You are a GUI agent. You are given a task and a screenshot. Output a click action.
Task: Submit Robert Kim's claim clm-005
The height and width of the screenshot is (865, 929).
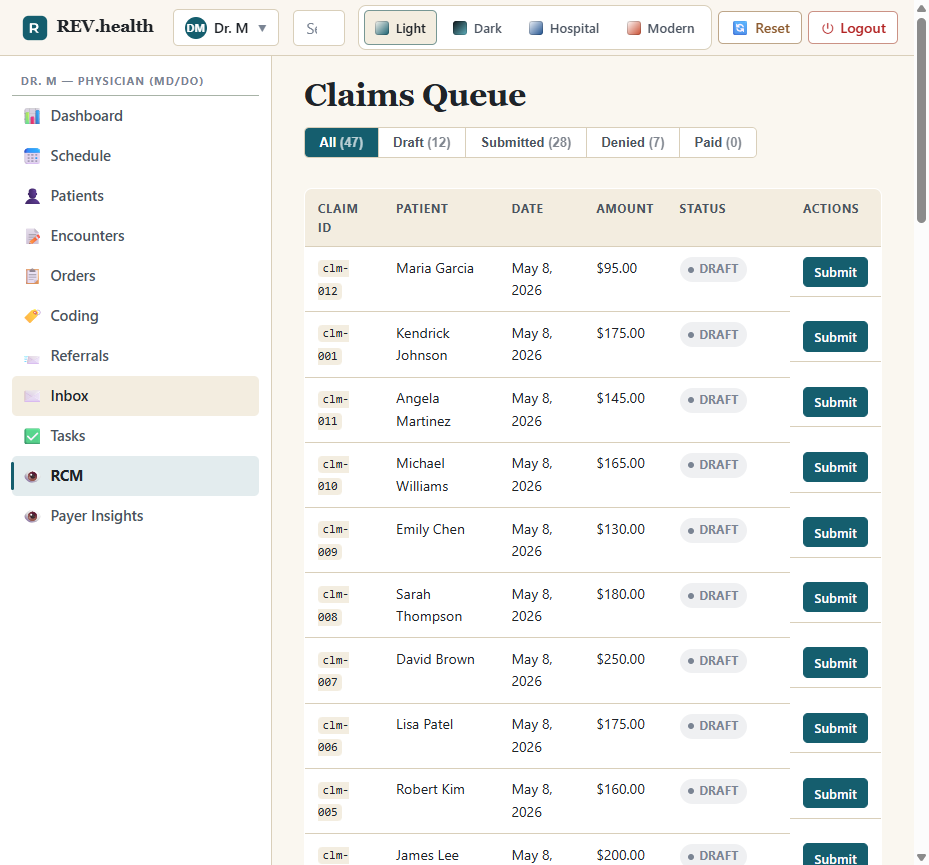tap(835, 793)
